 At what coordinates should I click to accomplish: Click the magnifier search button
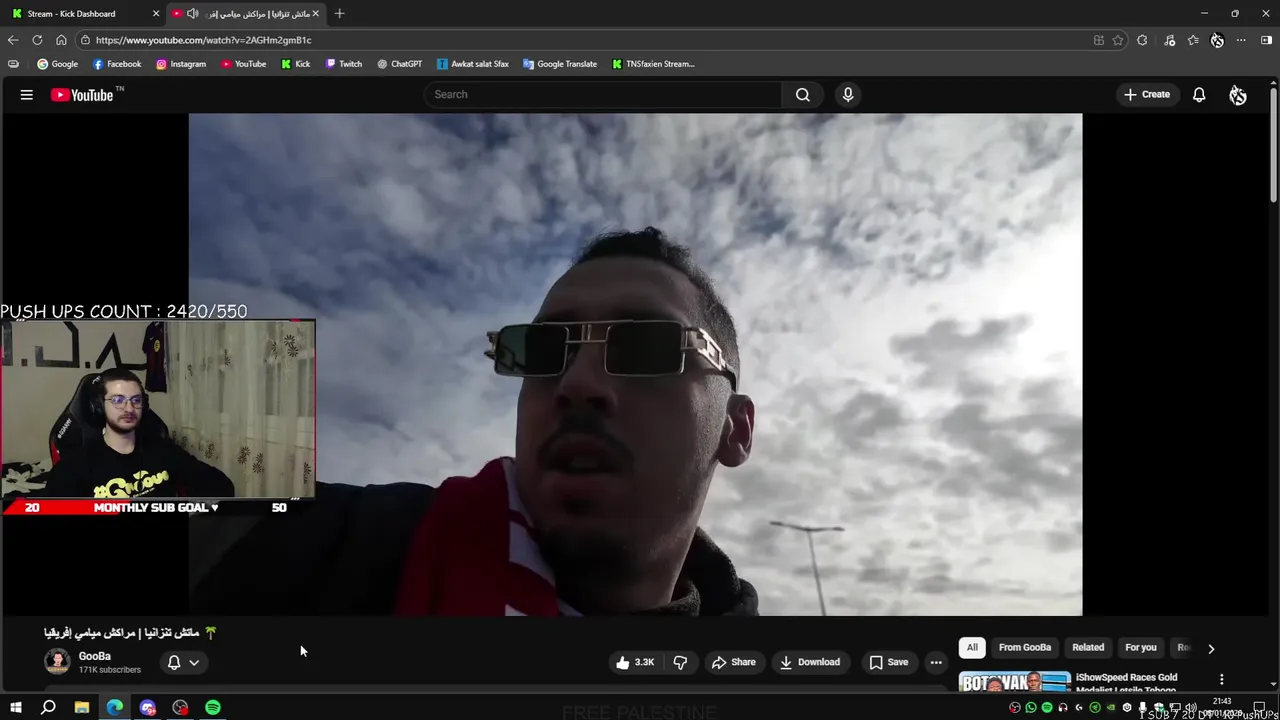coord(802,94)
